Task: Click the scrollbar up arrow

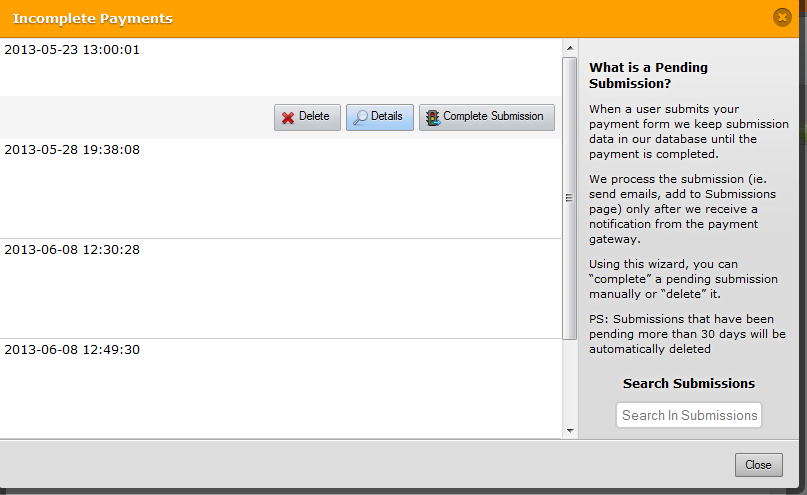Action: (570, 47)
